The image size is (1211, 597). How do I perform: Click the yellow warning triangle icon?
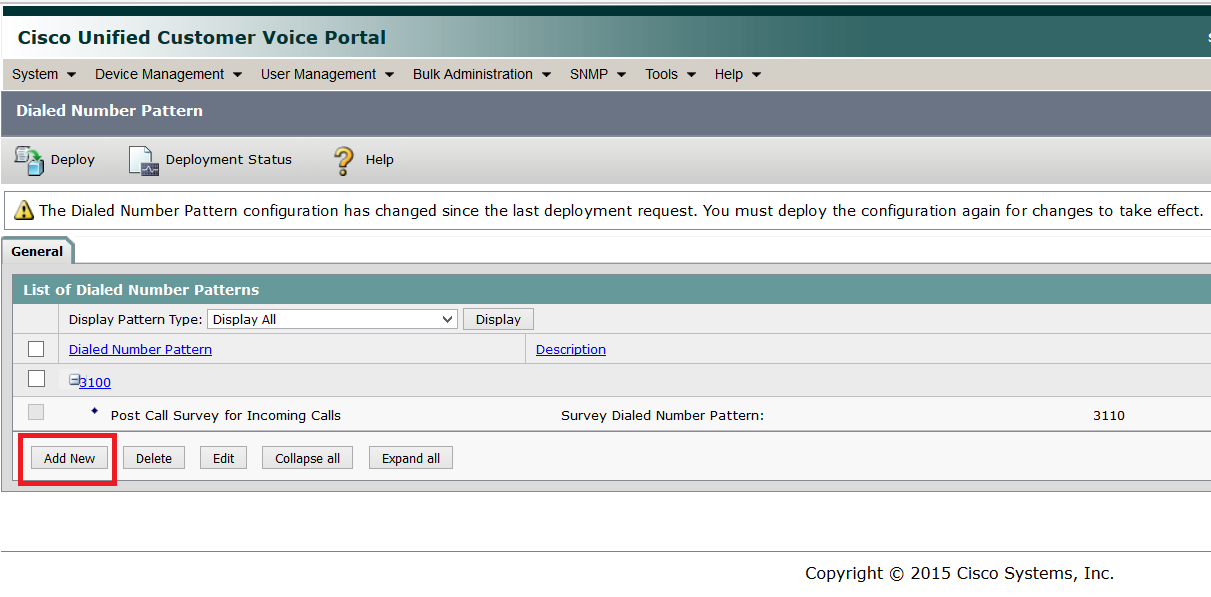point(21,210)
